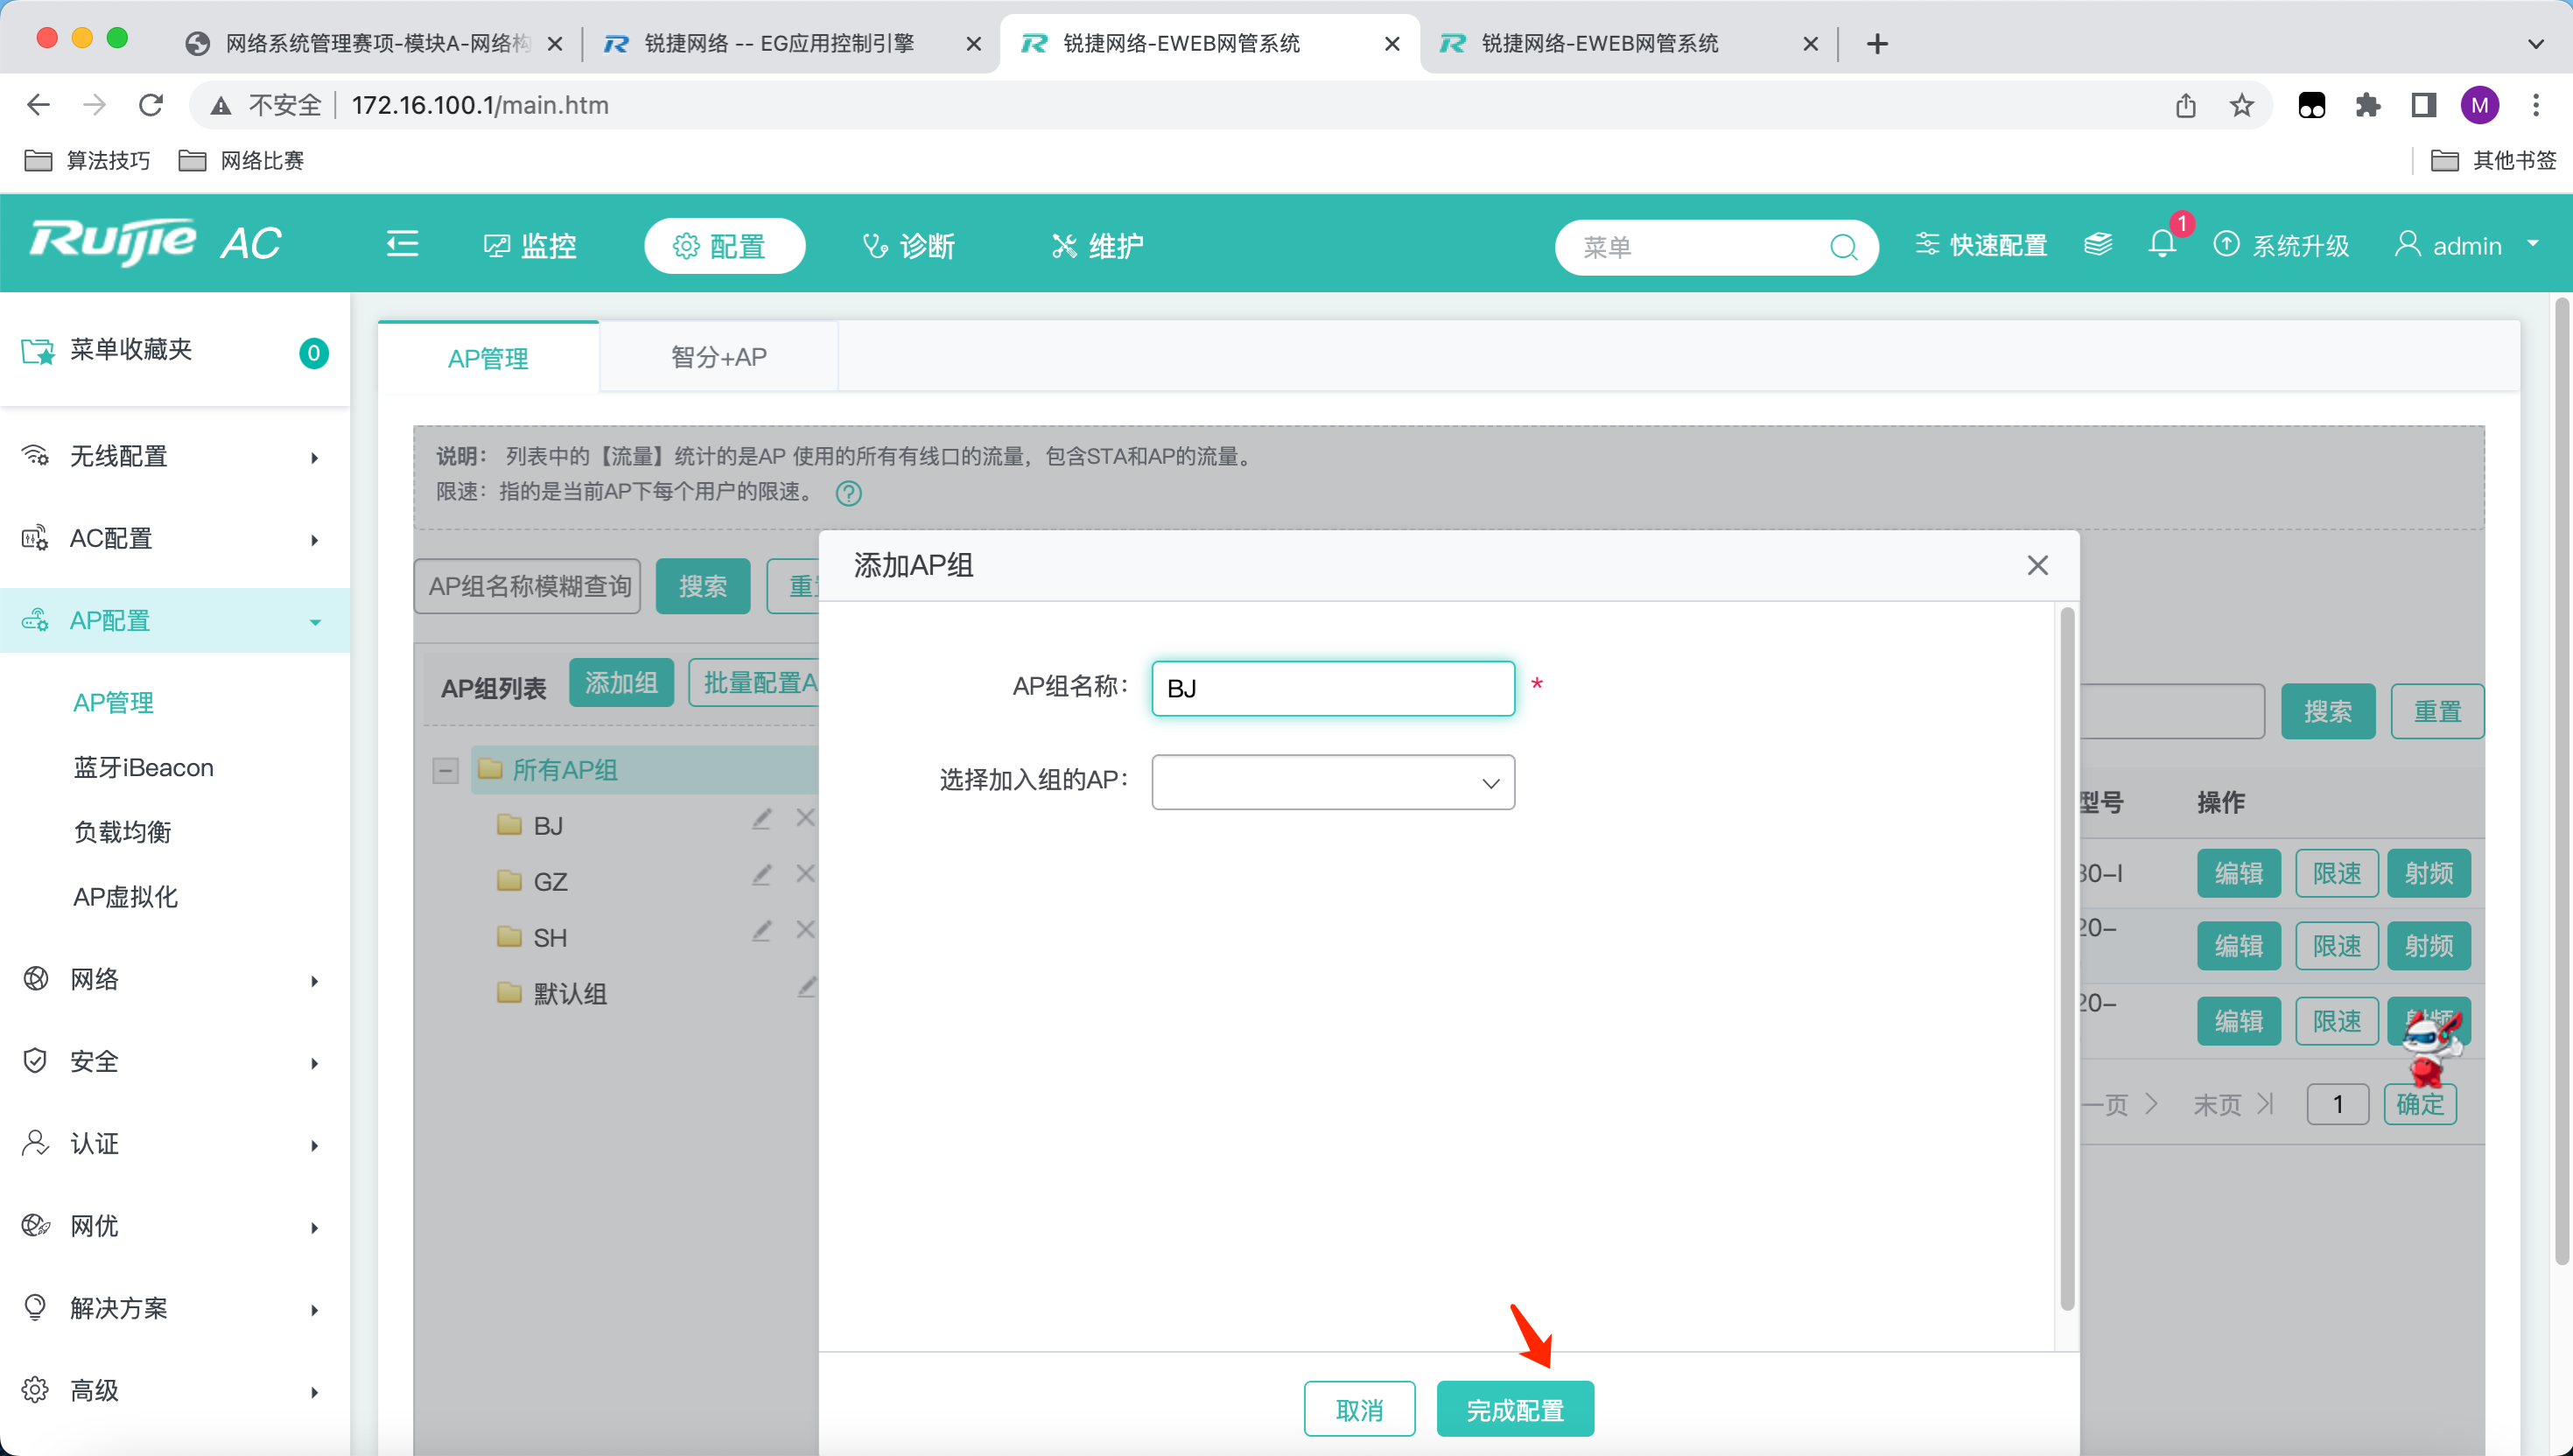Open the 选择加入组的AP dropdown
The height and width of the screenshot is (1456, 2573).
click(x=1333, y=782)
